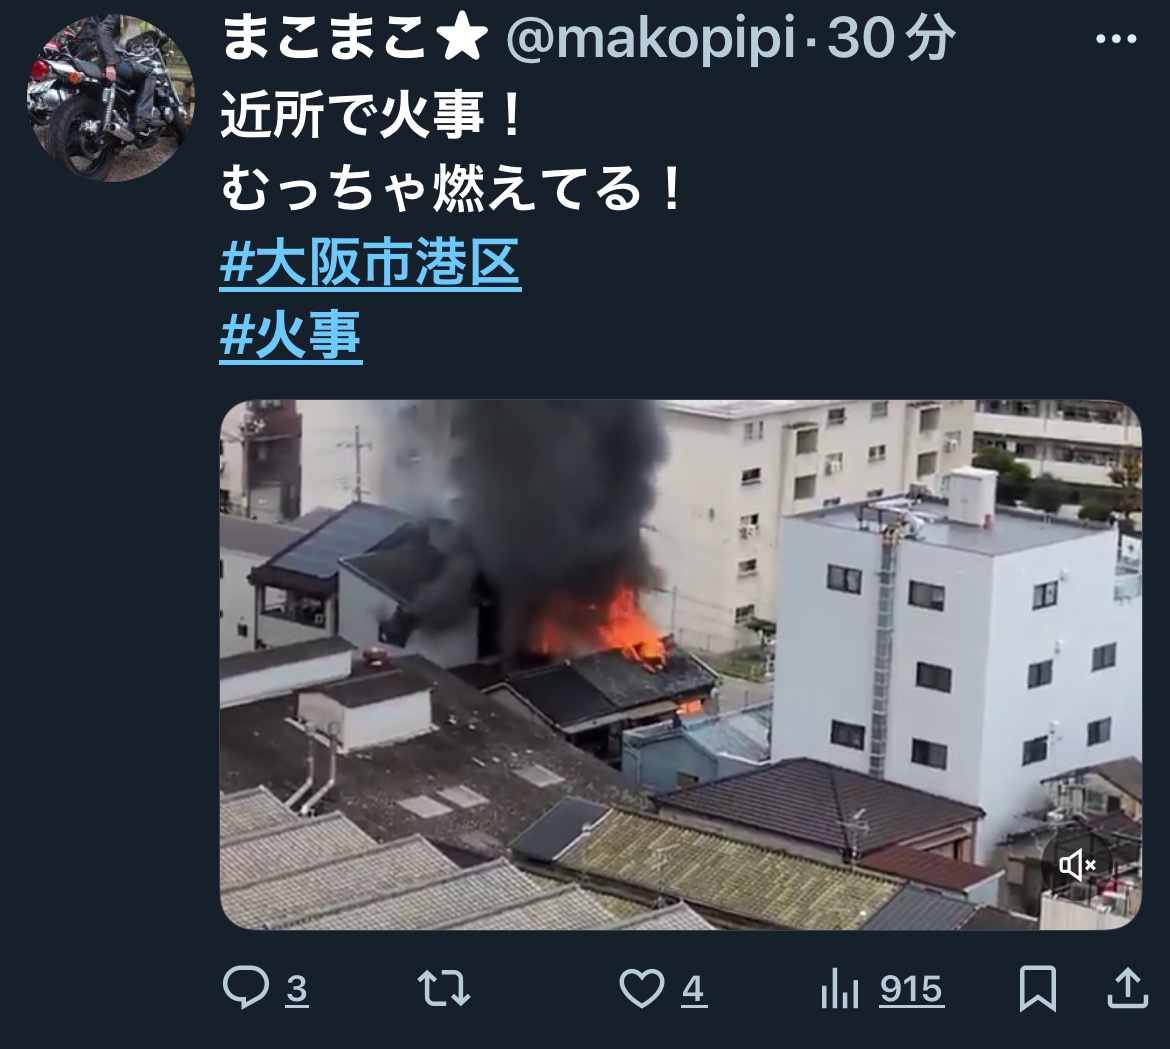Viewport: 1170px width, 1049px height.
Task: Like the tweet with heart icon
Action: [x=642, y=989]
